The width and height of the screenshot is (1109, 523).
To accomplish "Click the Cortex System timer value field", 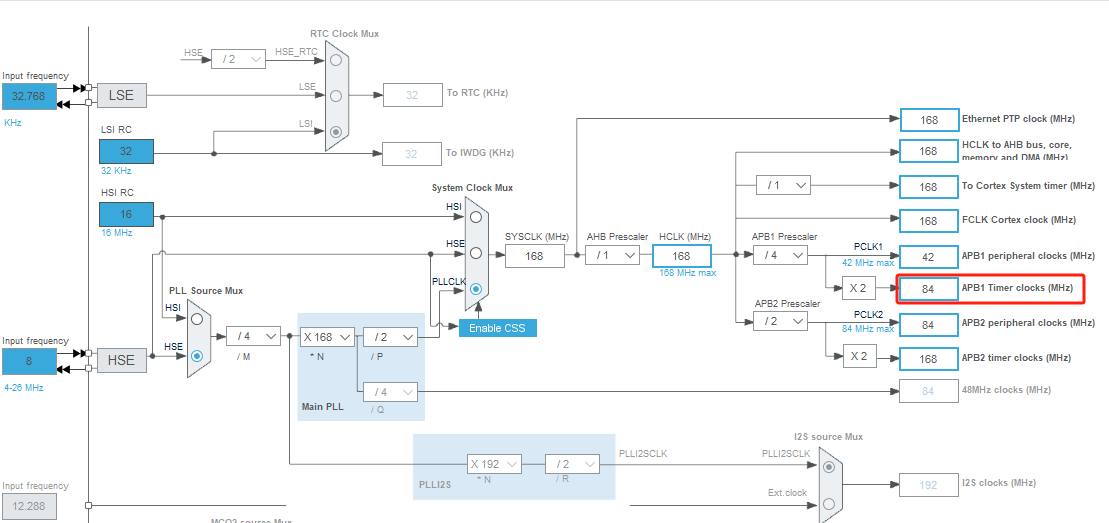I will [x=929, y=187].
